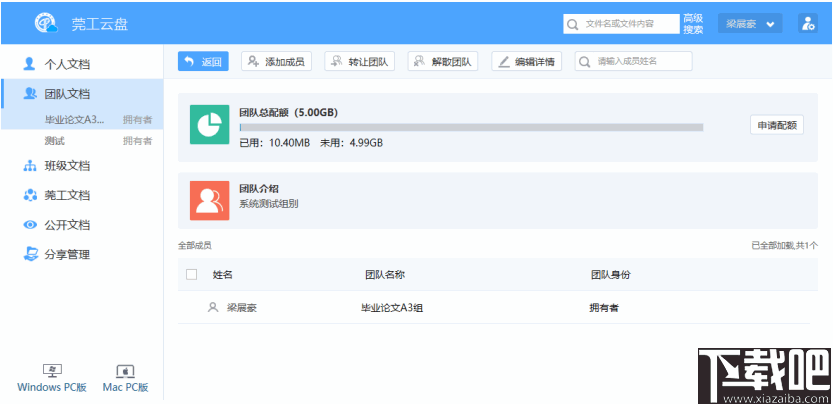This screenshot has width=833, height=404.
Task: Click the 个人文档 person icon
Action: pos(30,64)
